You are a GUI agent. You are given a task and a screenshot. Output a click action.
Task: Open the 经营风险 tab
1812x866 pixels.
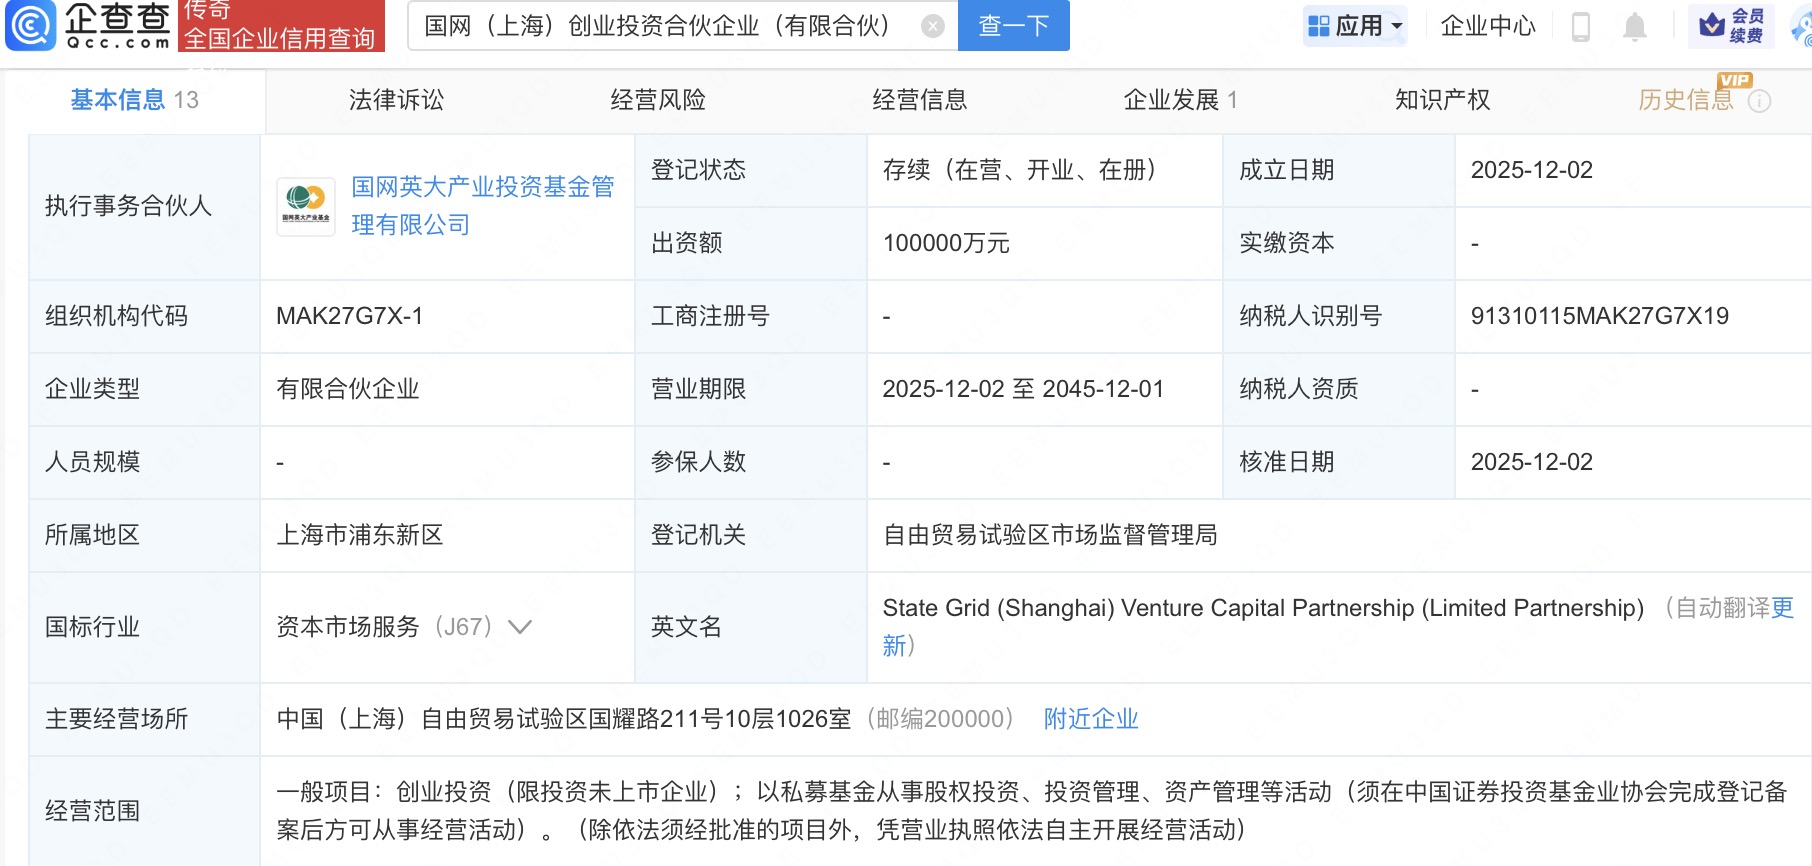(658, 100)
